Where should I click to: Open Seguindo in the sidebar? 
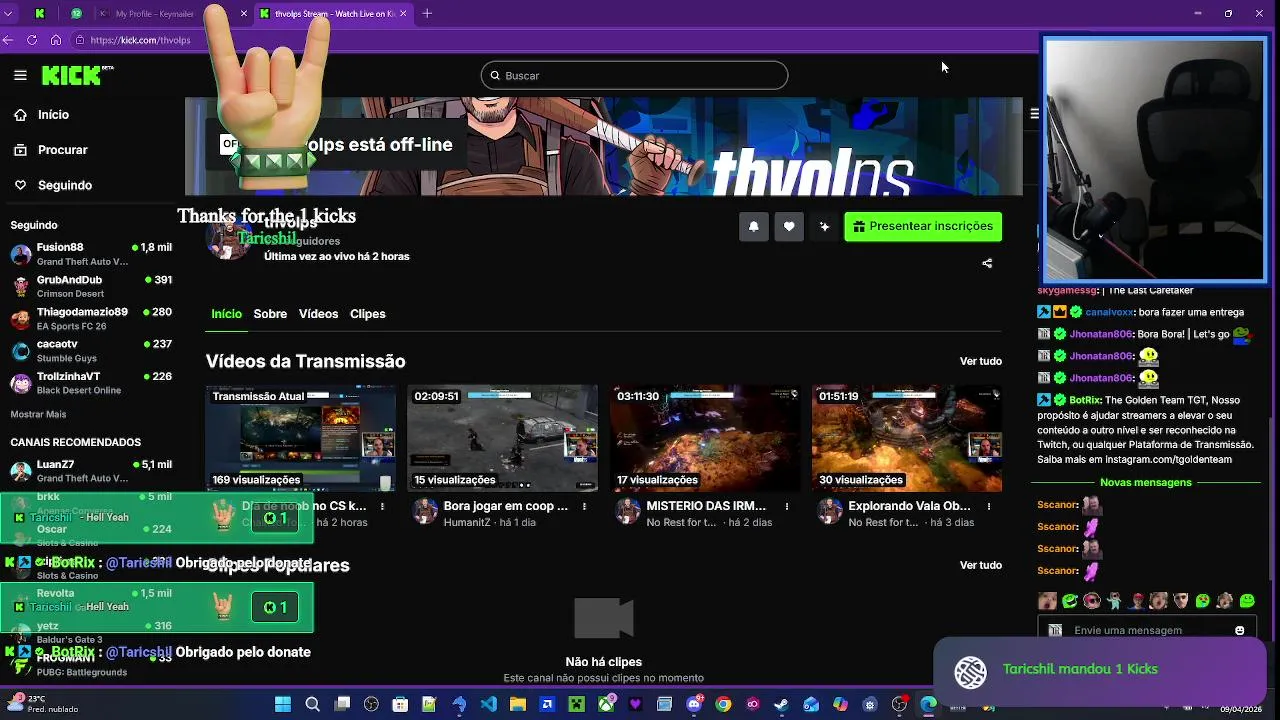click(x=64, y=185)
